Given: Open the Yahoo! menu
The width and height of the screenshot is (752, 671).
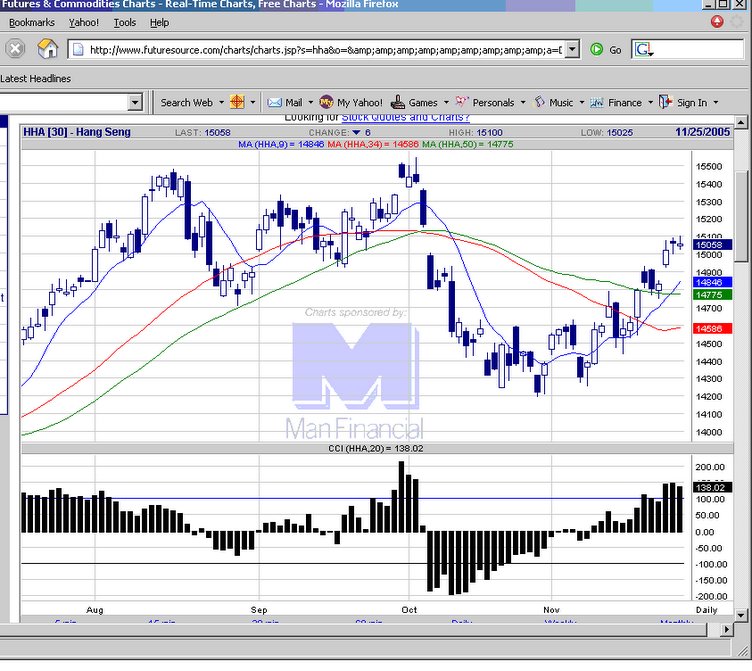Looking at the screenshot, I should click(x=83, y=23).
